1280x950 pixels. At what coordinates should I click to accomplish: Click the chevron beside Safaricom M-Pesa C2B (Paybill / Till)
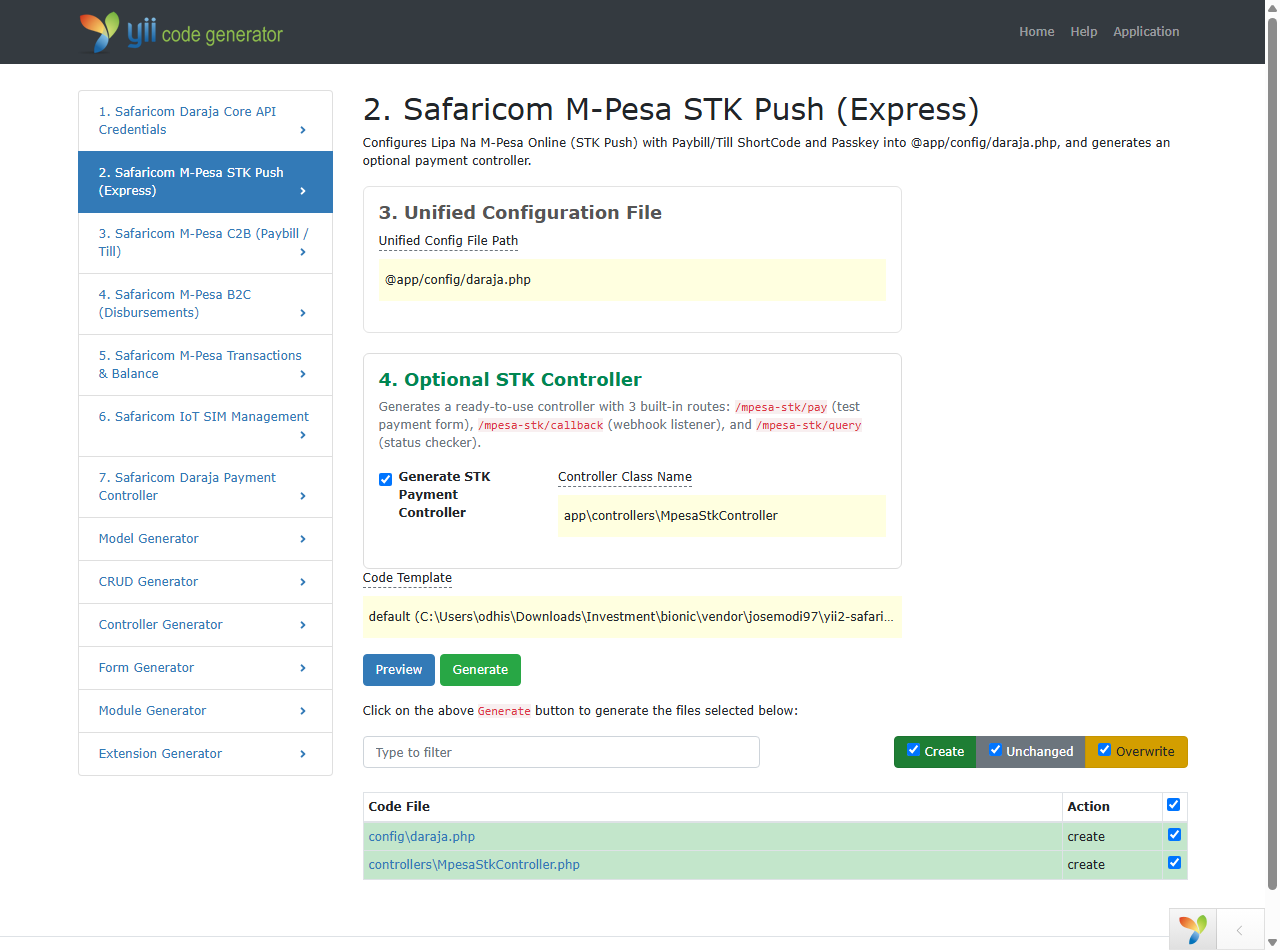point(303,252)
